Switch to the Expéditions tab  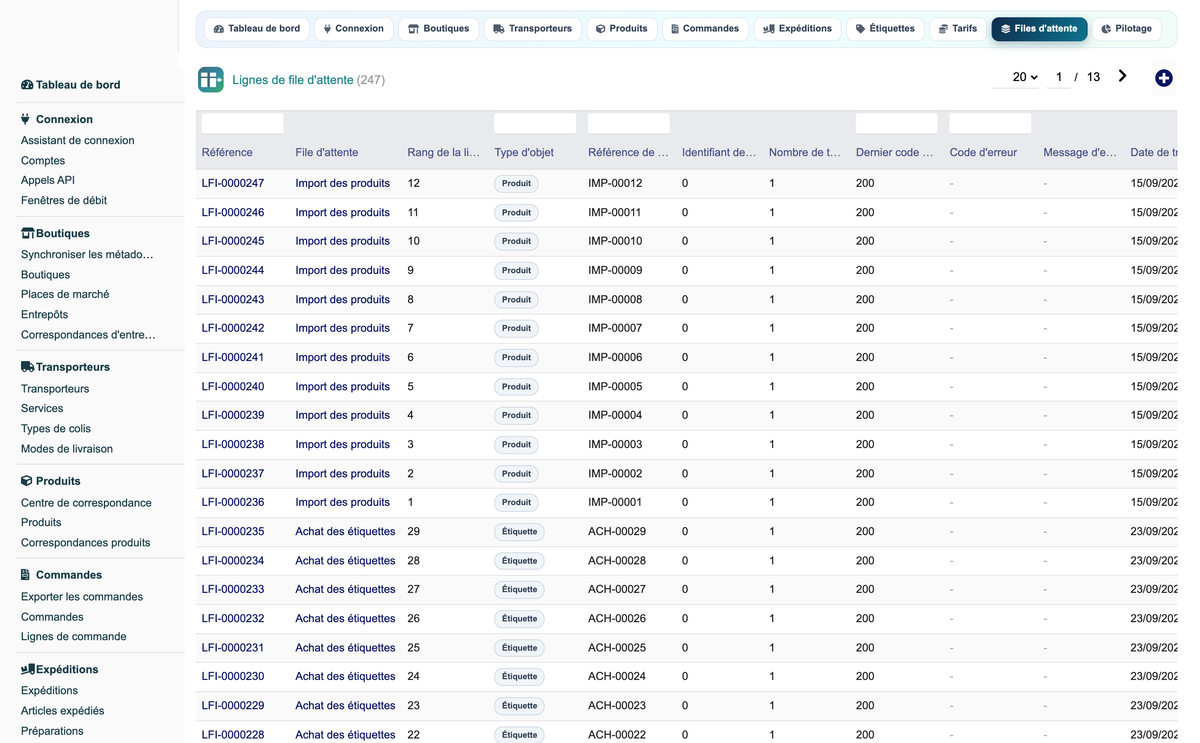(797, 29)
